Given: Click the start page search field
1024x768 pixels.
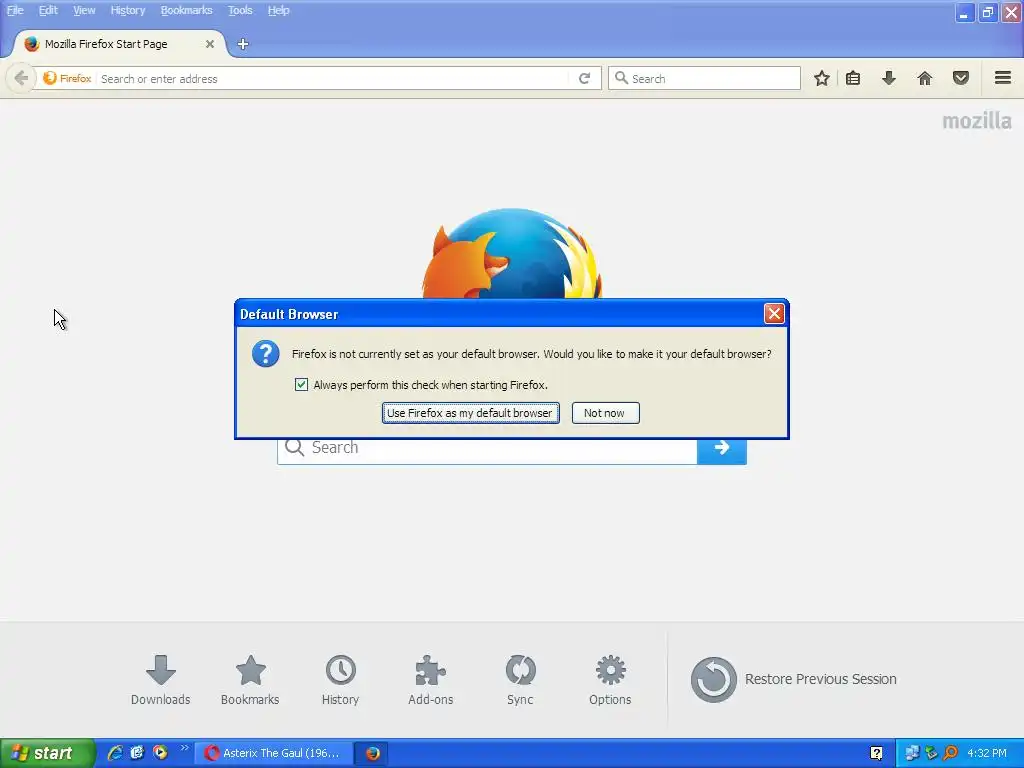Looking at the screenshot, I should [x=487, y=448].
